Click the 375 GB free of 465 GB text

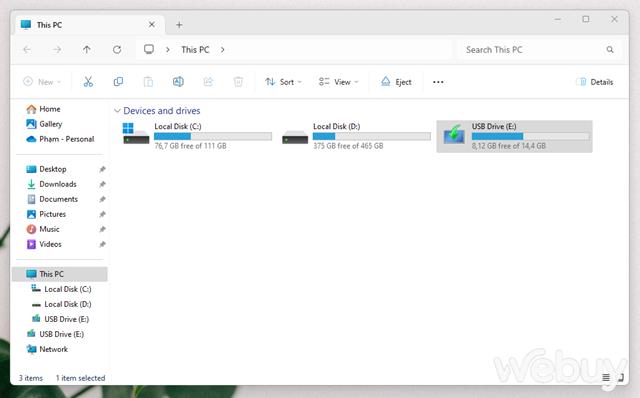(348, 146)
